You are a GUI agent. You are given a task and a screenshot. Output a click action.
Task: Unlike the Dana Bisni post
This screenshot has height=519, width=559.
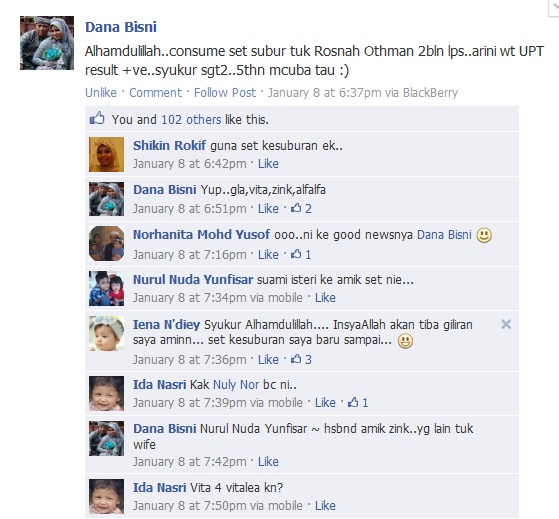tap(101, 92)
